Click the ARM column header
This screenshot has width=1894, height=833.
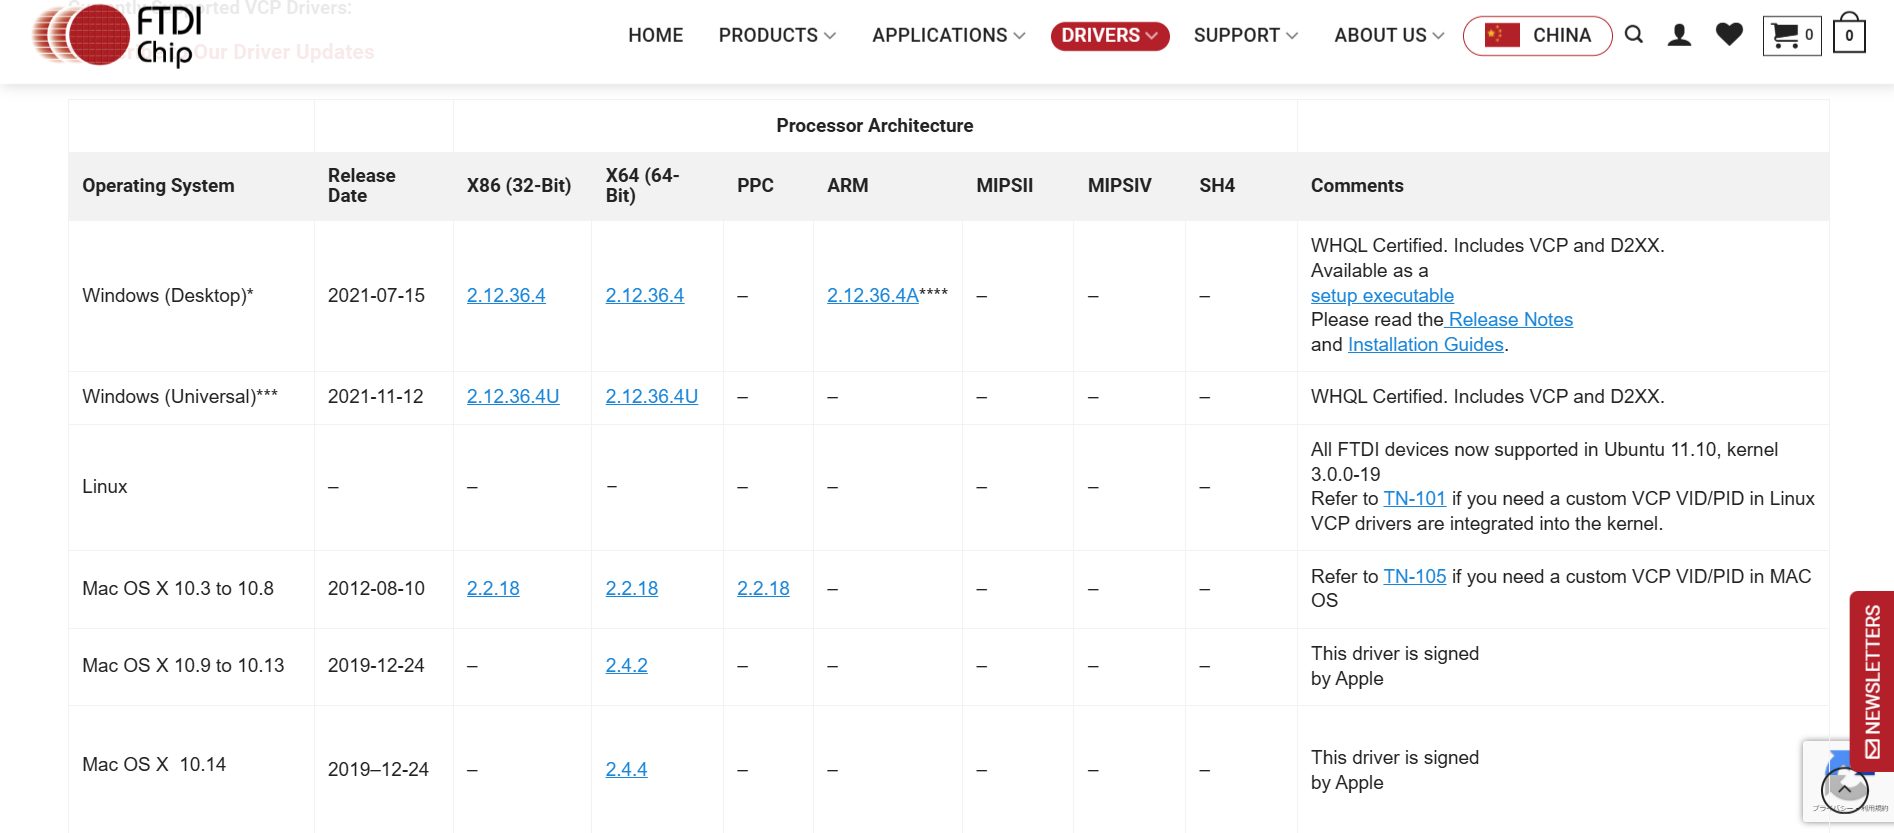pyautogui.click(x=848, y=185)
